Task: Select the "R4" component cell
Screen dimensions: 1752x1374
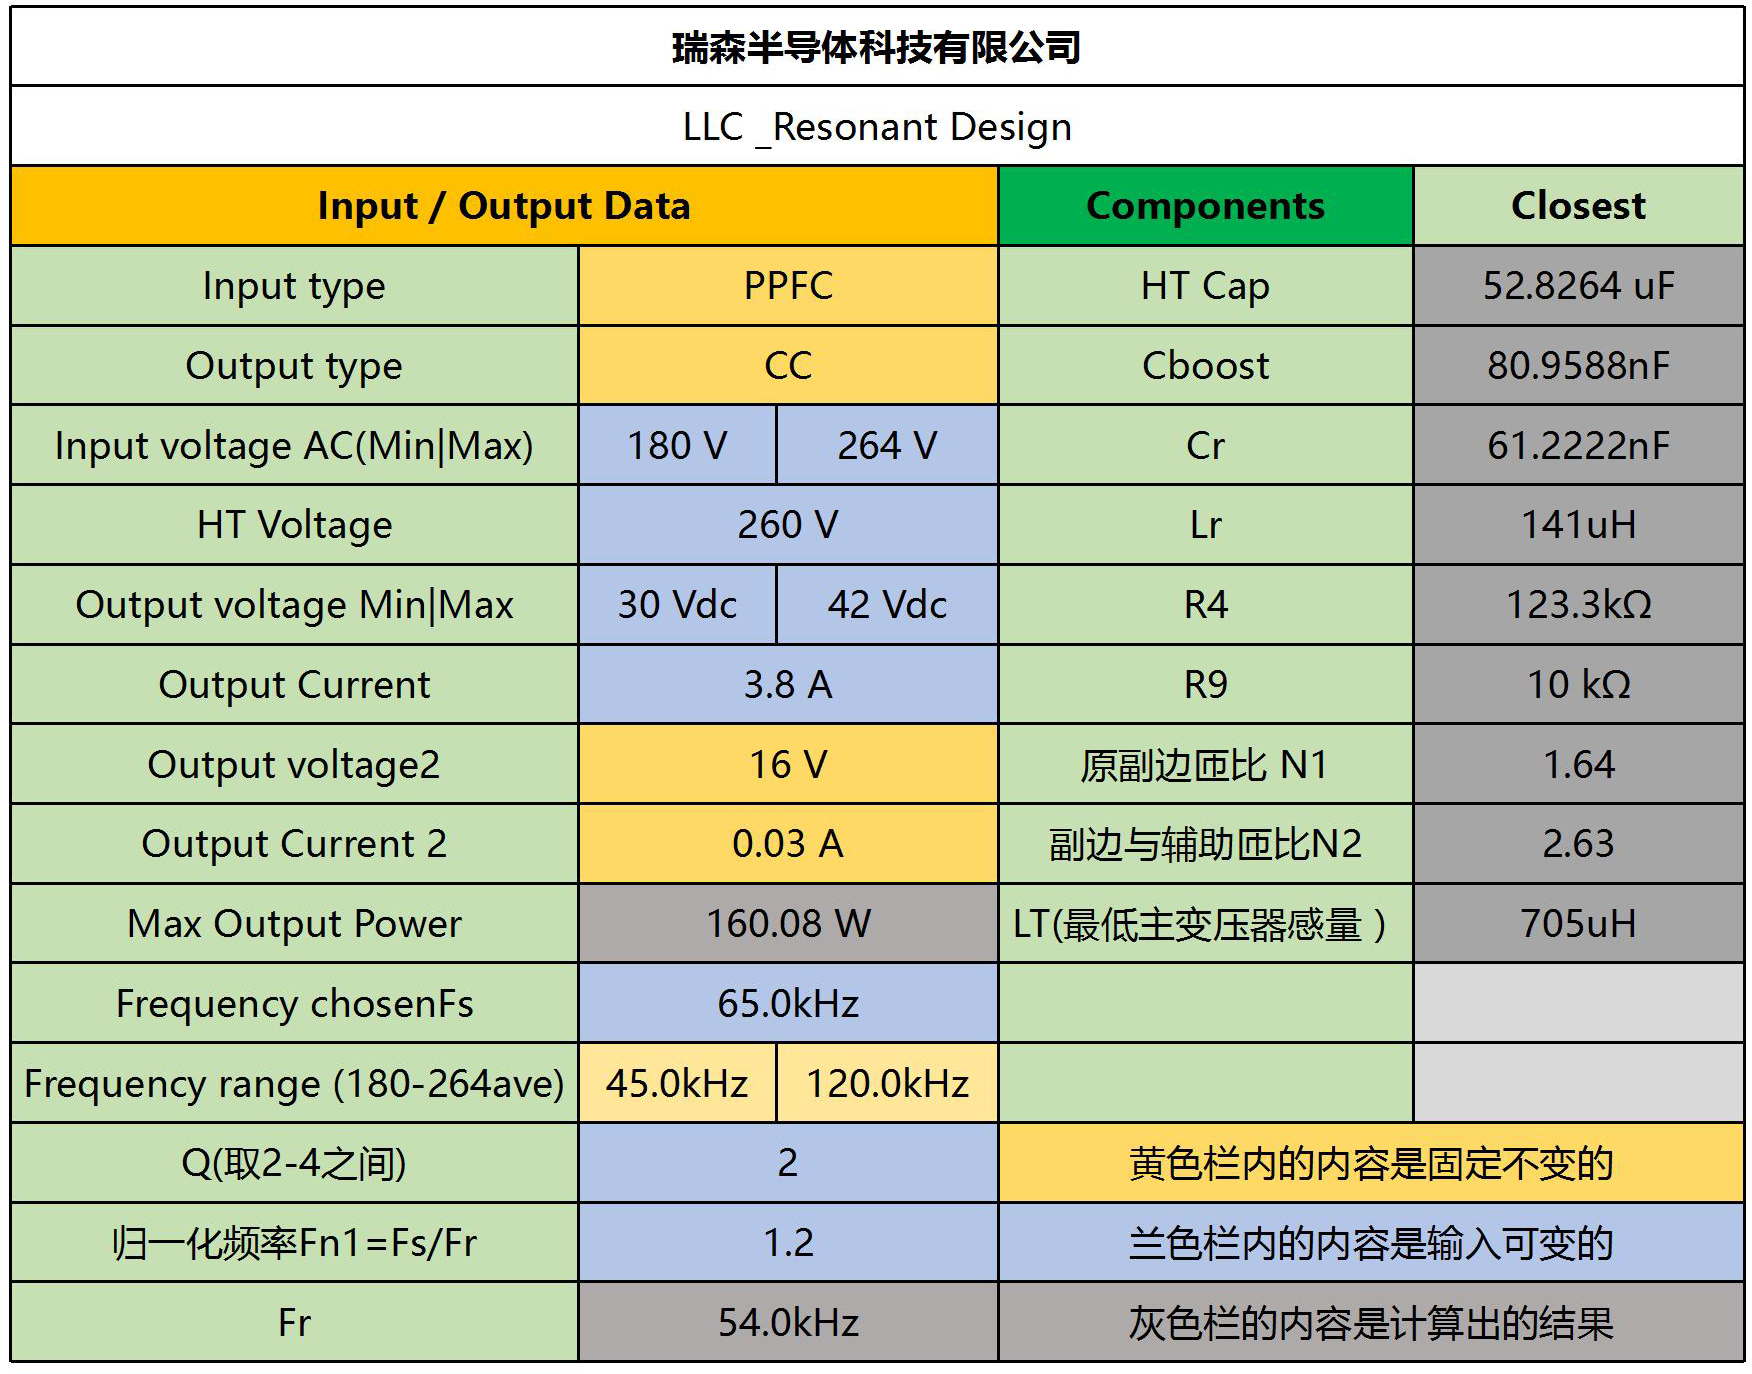Action: coord(1206,605)
